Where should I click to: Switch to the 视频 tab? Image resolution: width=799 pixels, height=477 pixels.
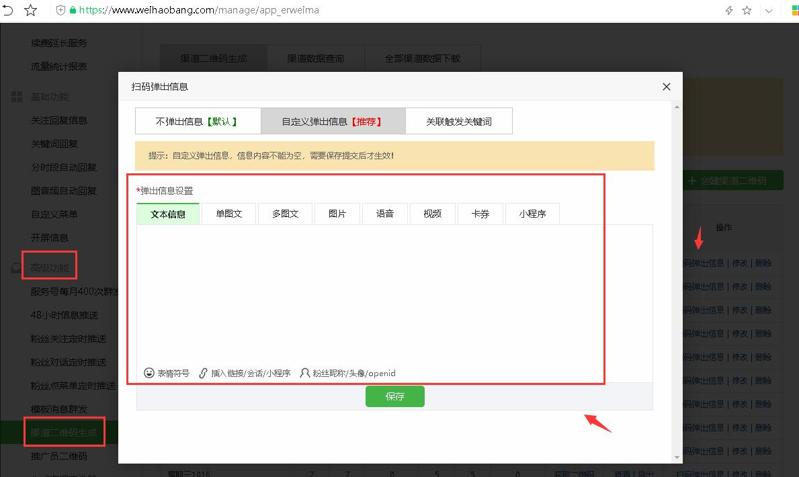coord(432,214)
